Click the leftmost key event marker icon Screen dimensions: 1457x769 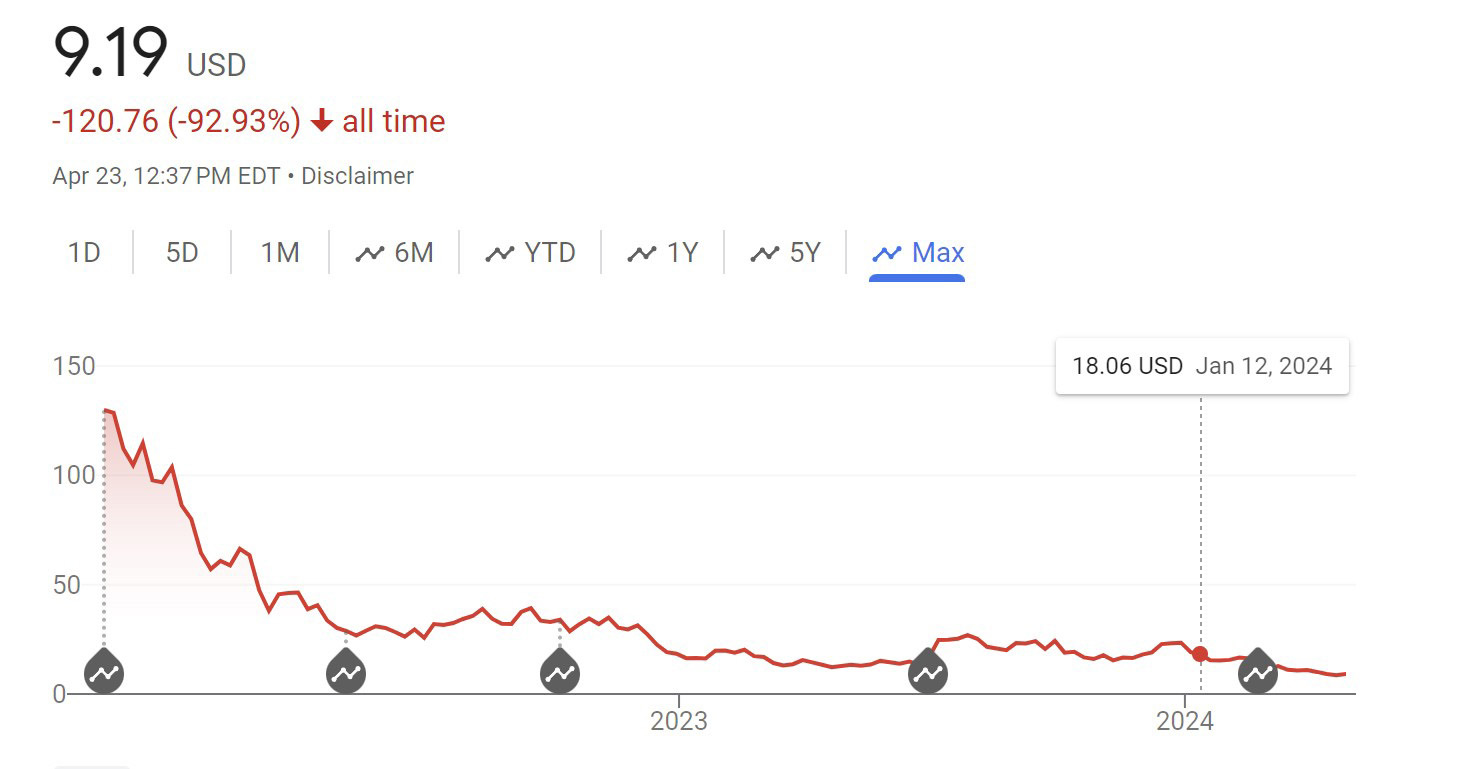[x=104, y=673]
